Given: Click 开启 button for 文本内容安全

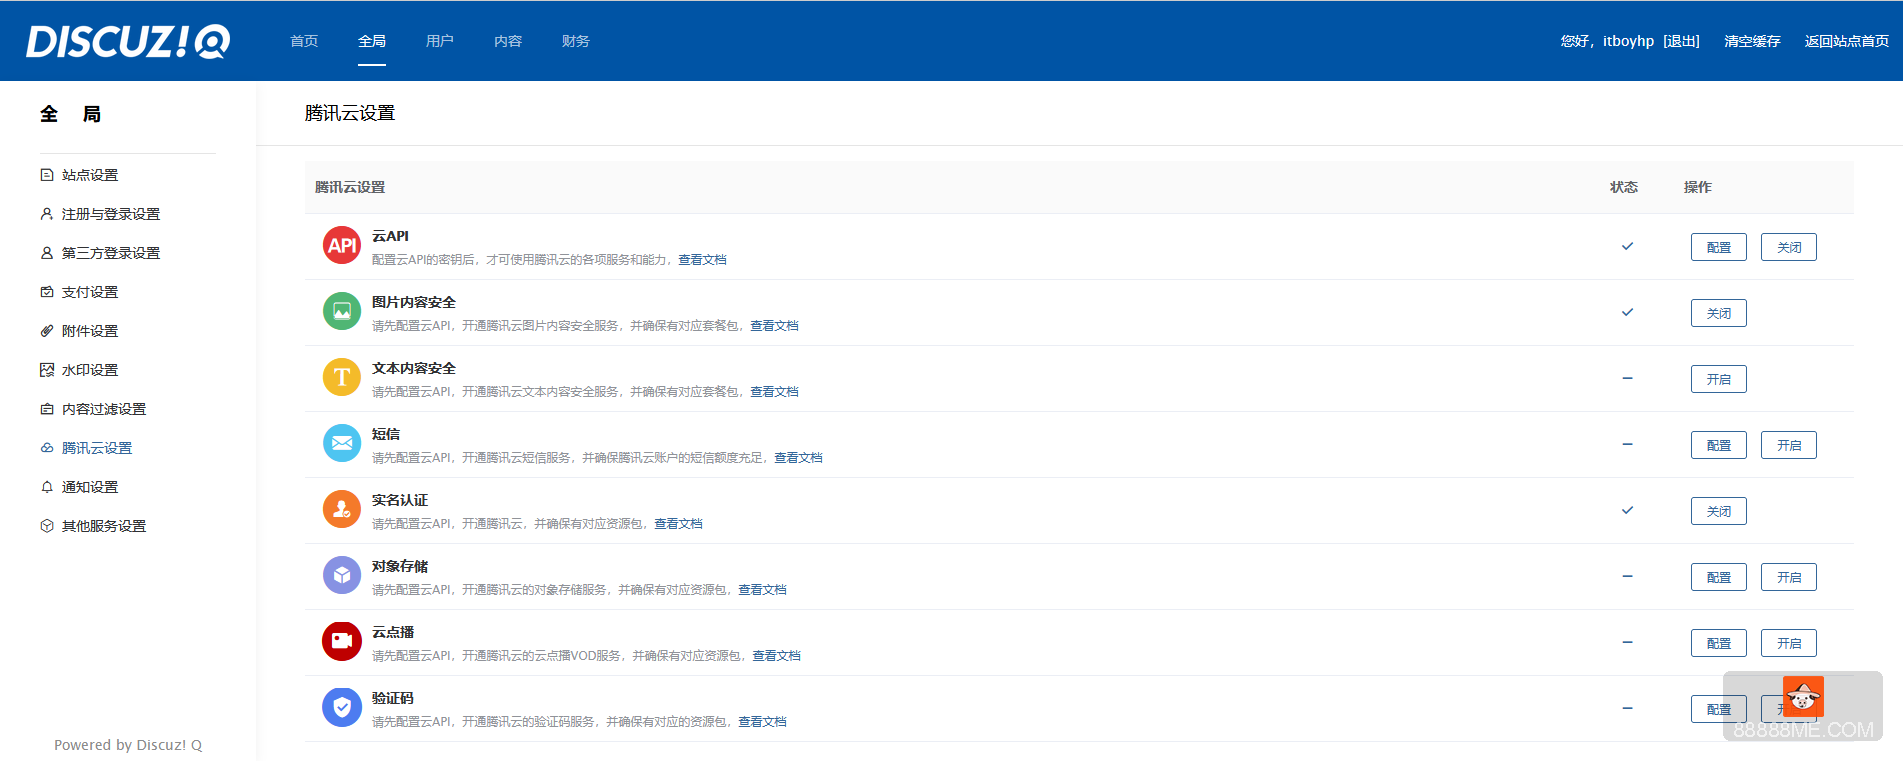Looking at the screenshot, I should pos(1719,379).
